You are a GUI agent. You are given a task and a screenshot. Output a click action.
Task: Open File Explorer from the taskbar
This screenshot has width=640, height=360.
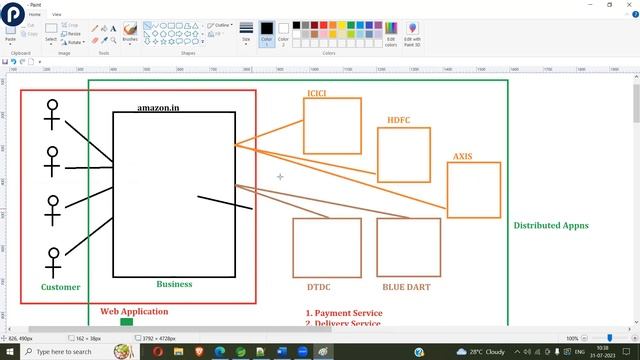point(178,351)
